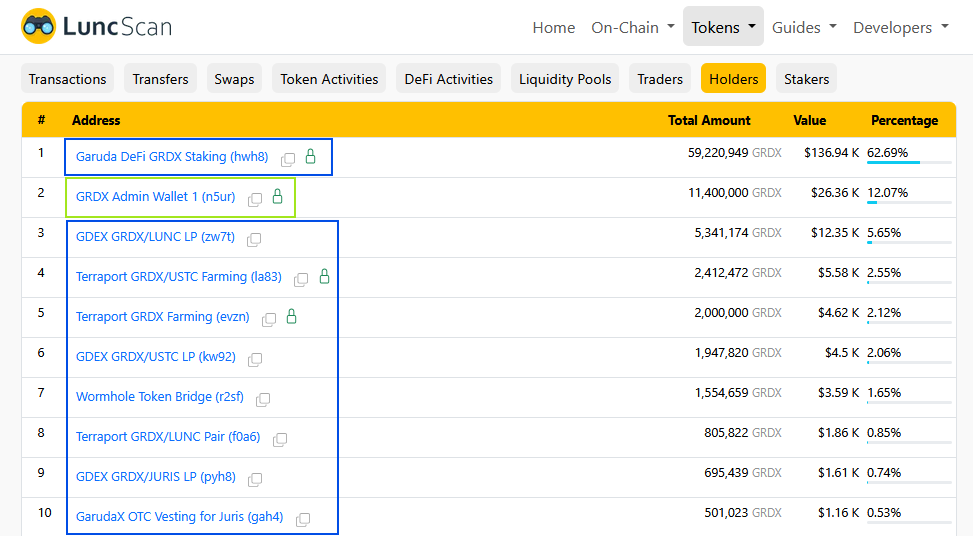The width and height of the screenshot is (973, 536).
Task: Click the Address column header
Action: pos(96,120)
